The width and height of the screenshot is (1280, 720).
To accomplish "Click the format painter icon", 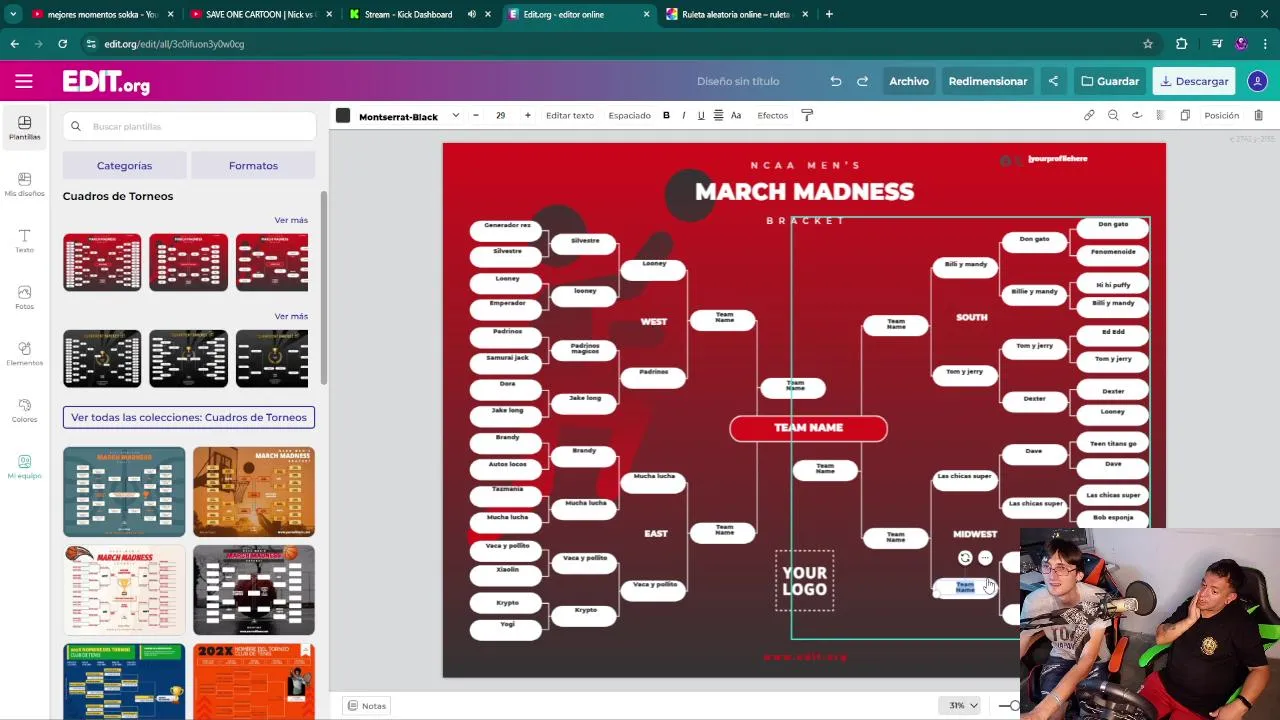I will click(x=807, y=115).
